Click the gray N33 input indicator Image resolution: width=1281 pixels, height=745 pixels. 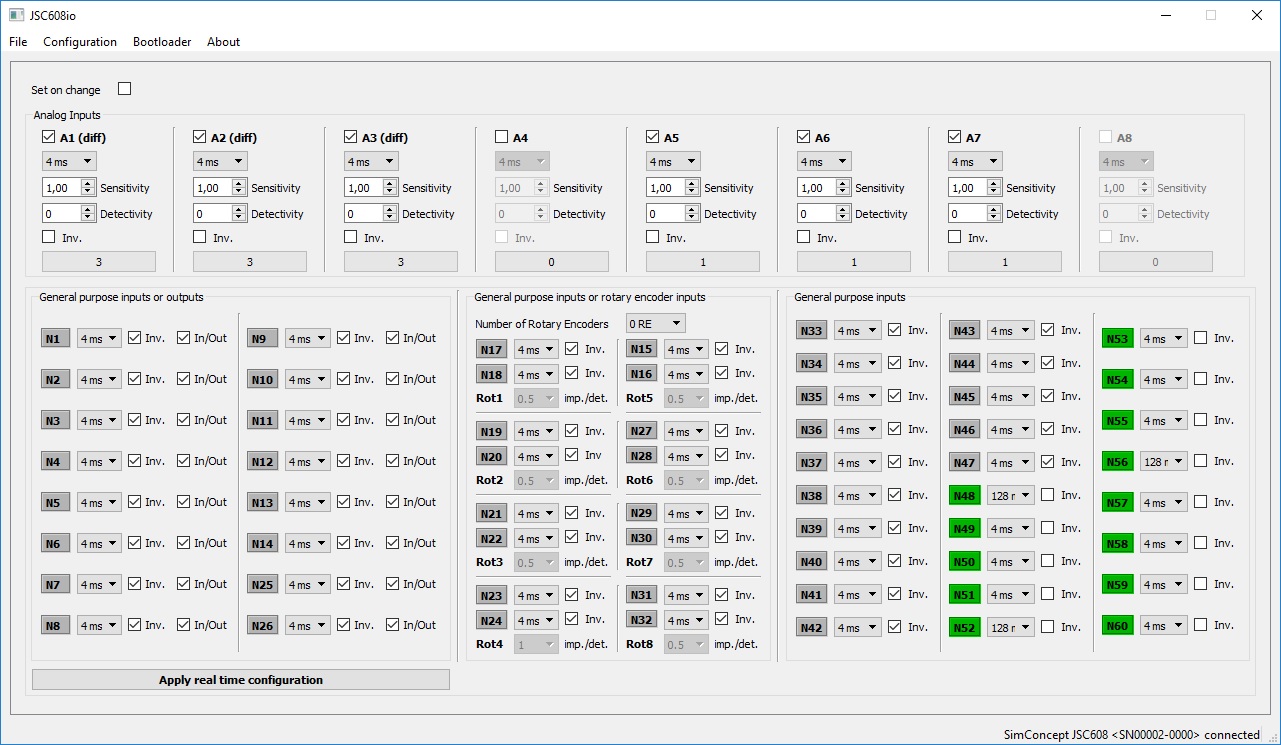pyautogui.click(x=812, y=331)
